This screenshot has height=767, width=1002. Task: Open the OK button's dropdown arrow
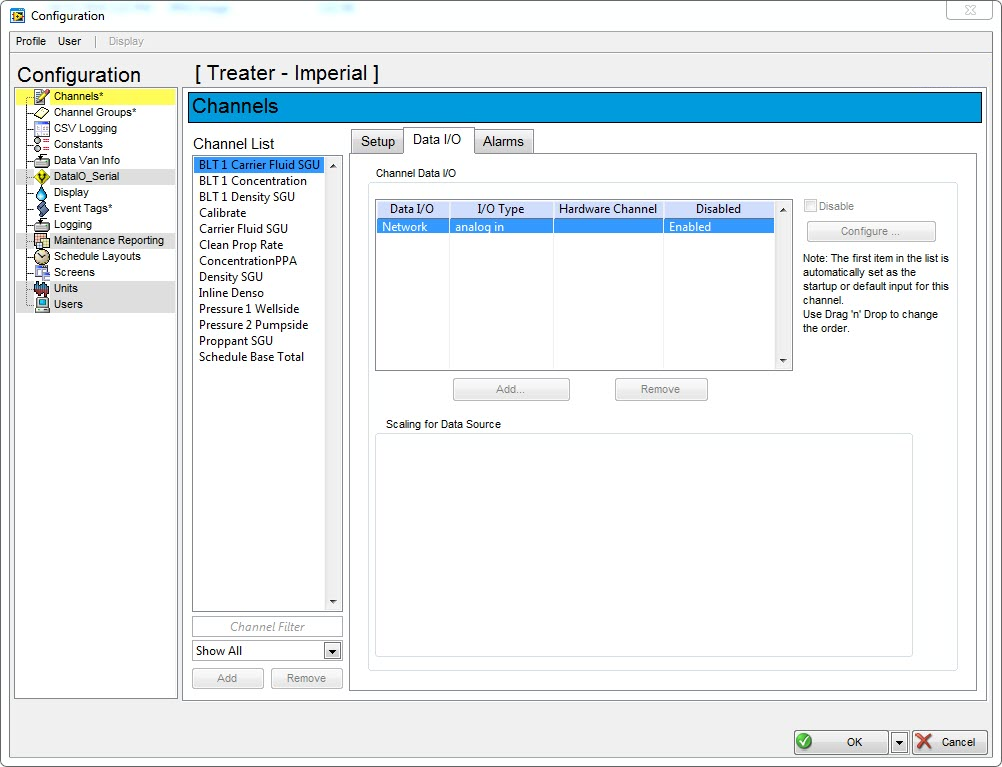coord(898,742)
